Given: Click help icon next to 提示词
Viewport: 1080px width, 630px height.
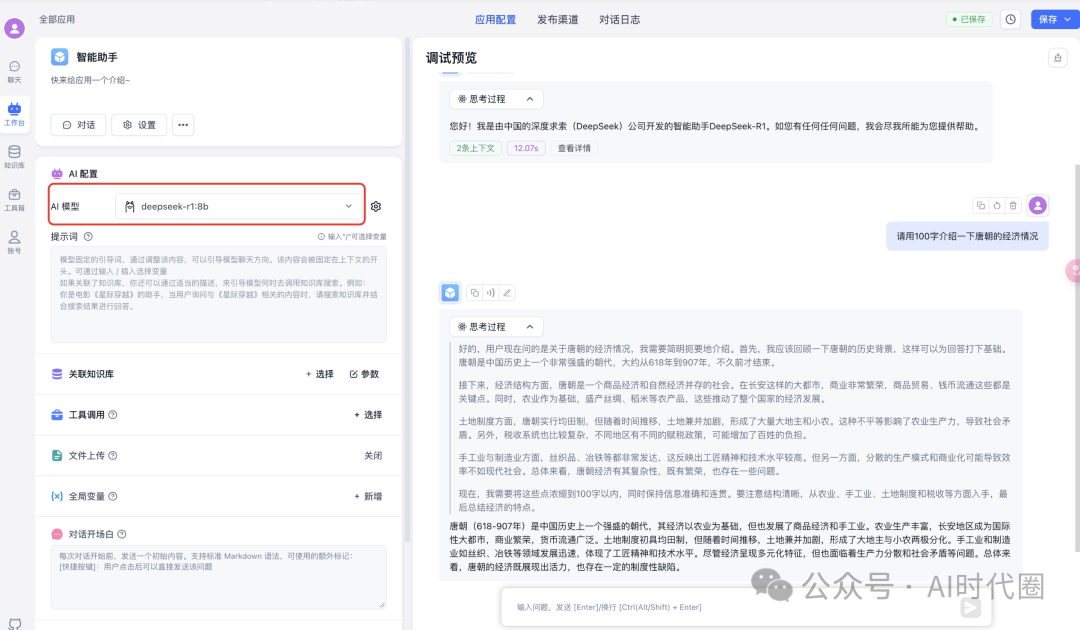Looking at the screenshot, I should click(x=88, y=236).
